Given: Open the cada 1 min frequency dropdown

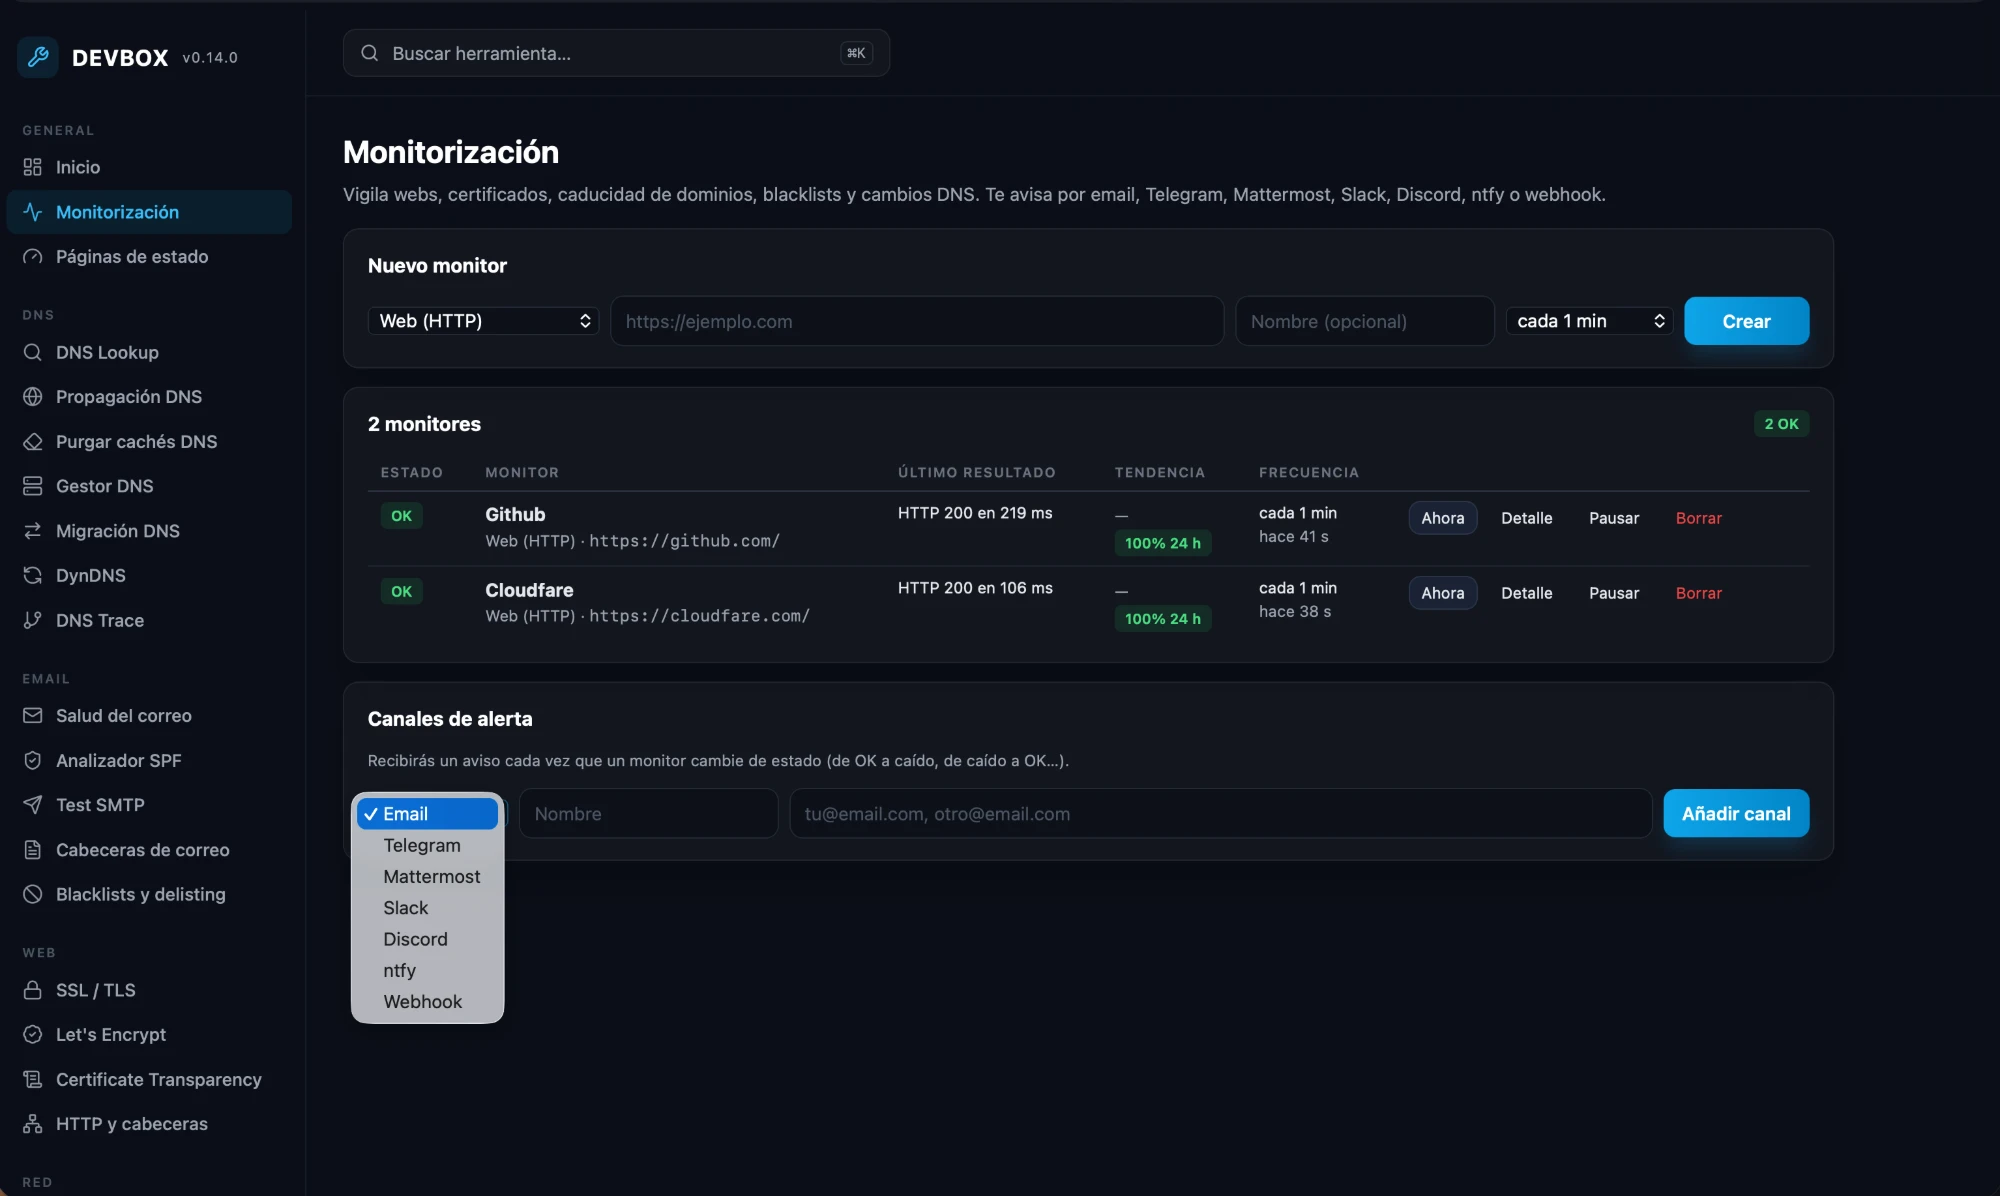Looking at the screenshot, I should (1590, 321).
